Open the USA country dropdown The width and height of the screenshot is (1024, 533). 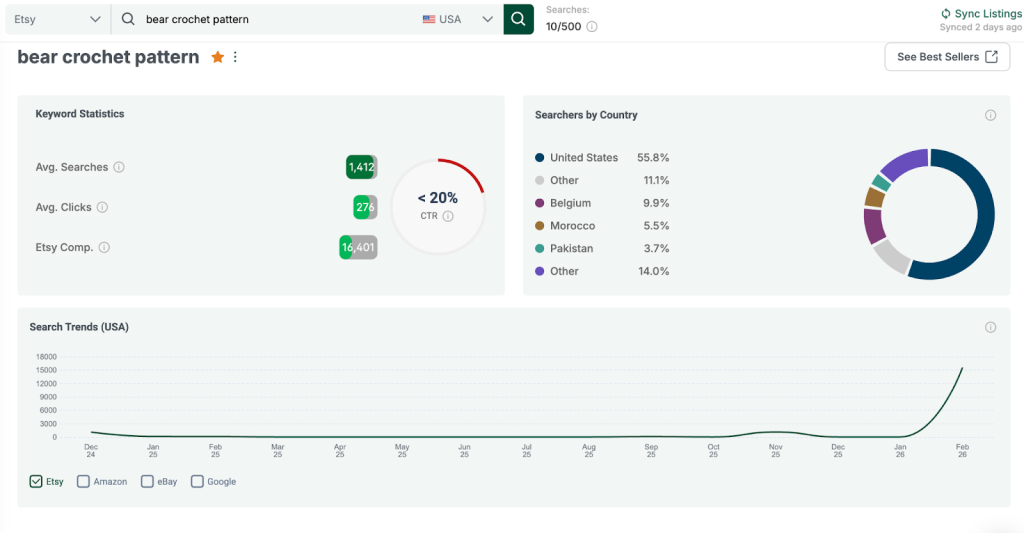pyautogui.click(x=459, y=19)
